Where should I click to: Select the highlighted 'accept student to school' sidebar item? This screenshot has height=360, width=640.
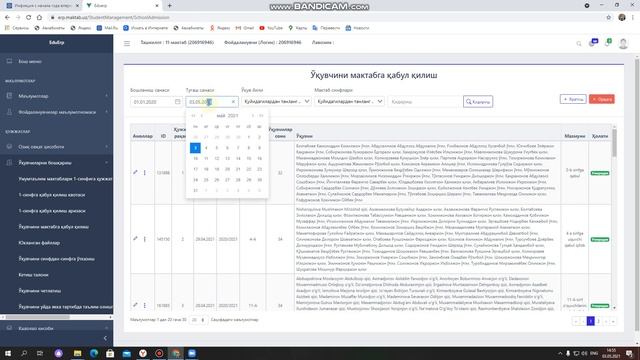coord(53,227)
